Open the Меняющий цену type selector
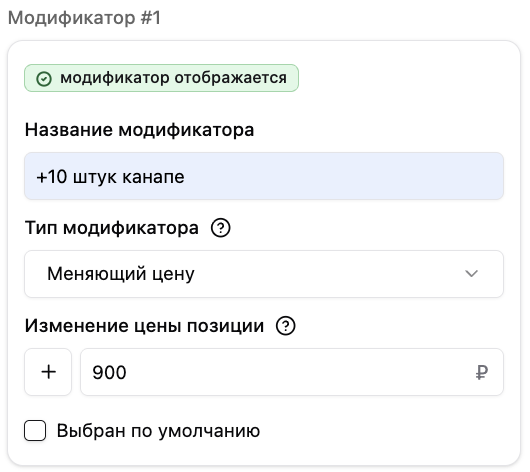This screenshot has width=530, height=472. click(x=264, y=274)
